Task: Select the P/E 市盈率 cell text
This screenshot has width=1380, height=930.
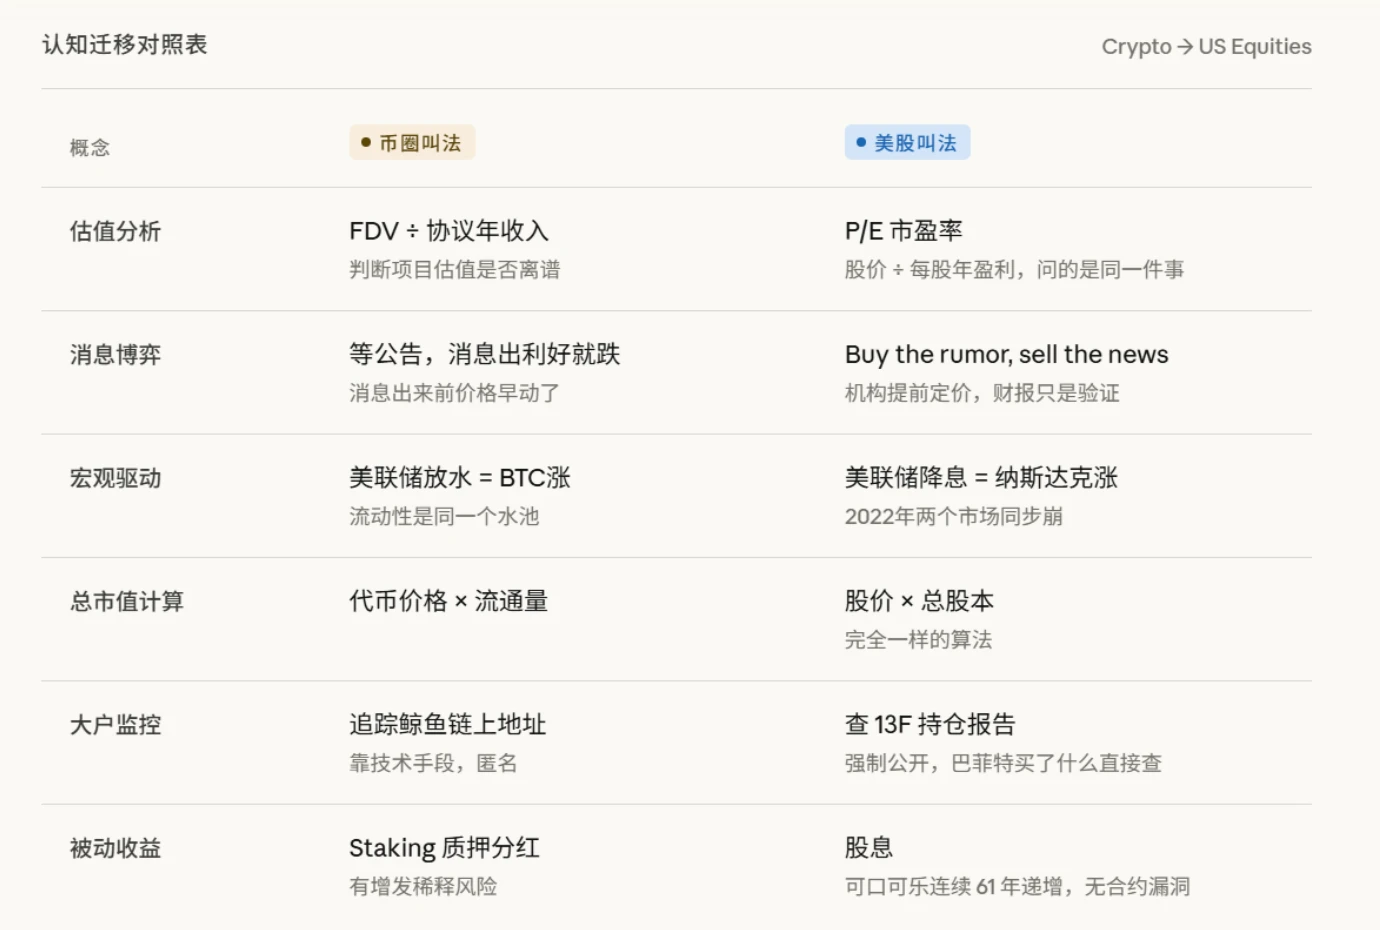Action: click(x=903, y=231)
